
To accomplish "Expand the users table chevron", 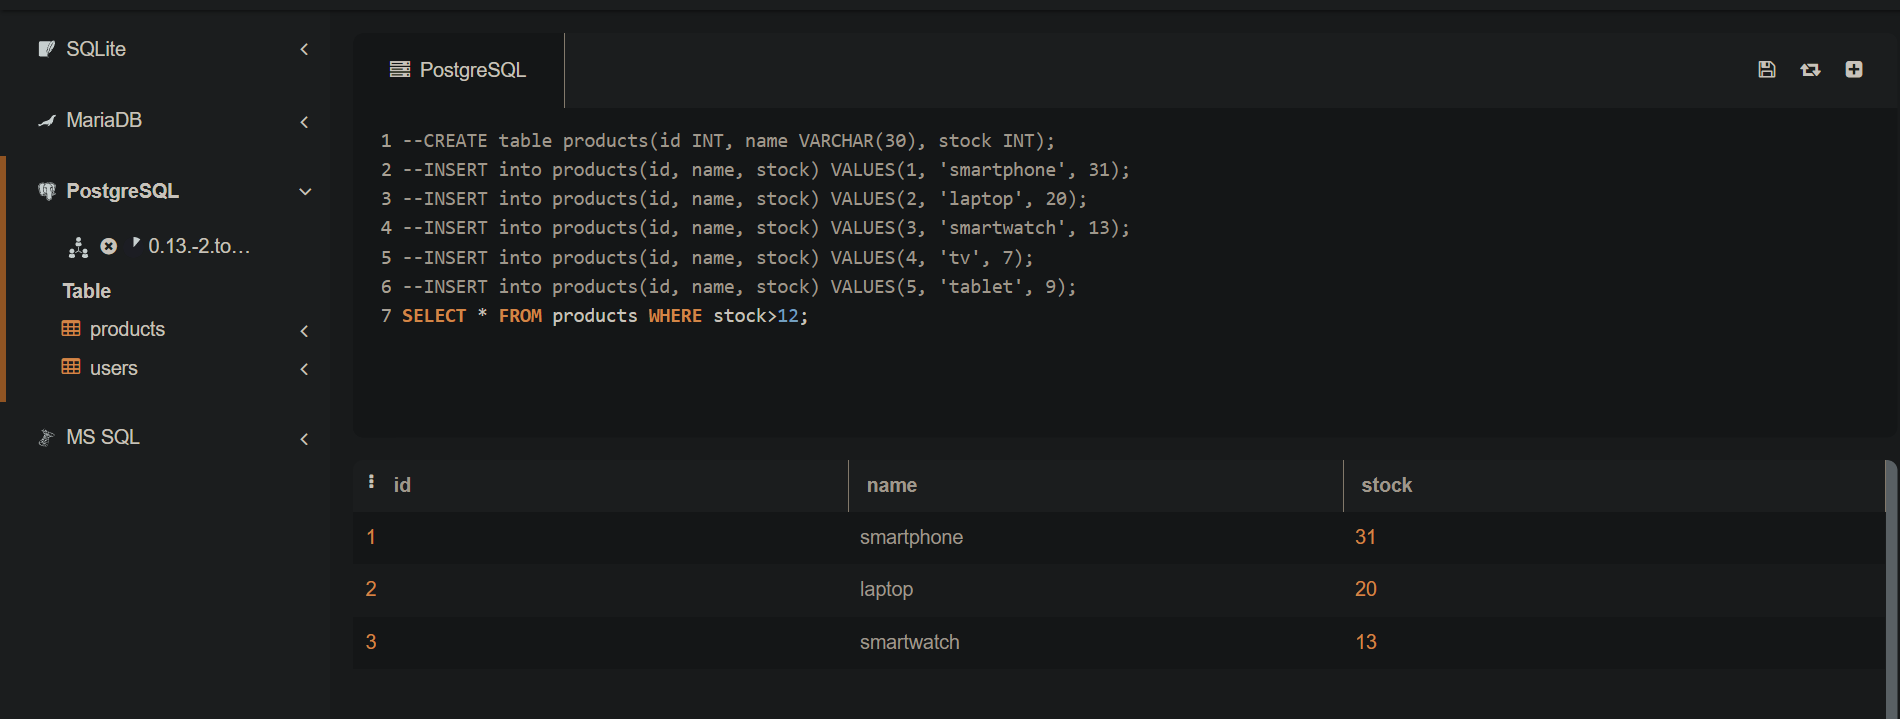I will pos(304,369).
